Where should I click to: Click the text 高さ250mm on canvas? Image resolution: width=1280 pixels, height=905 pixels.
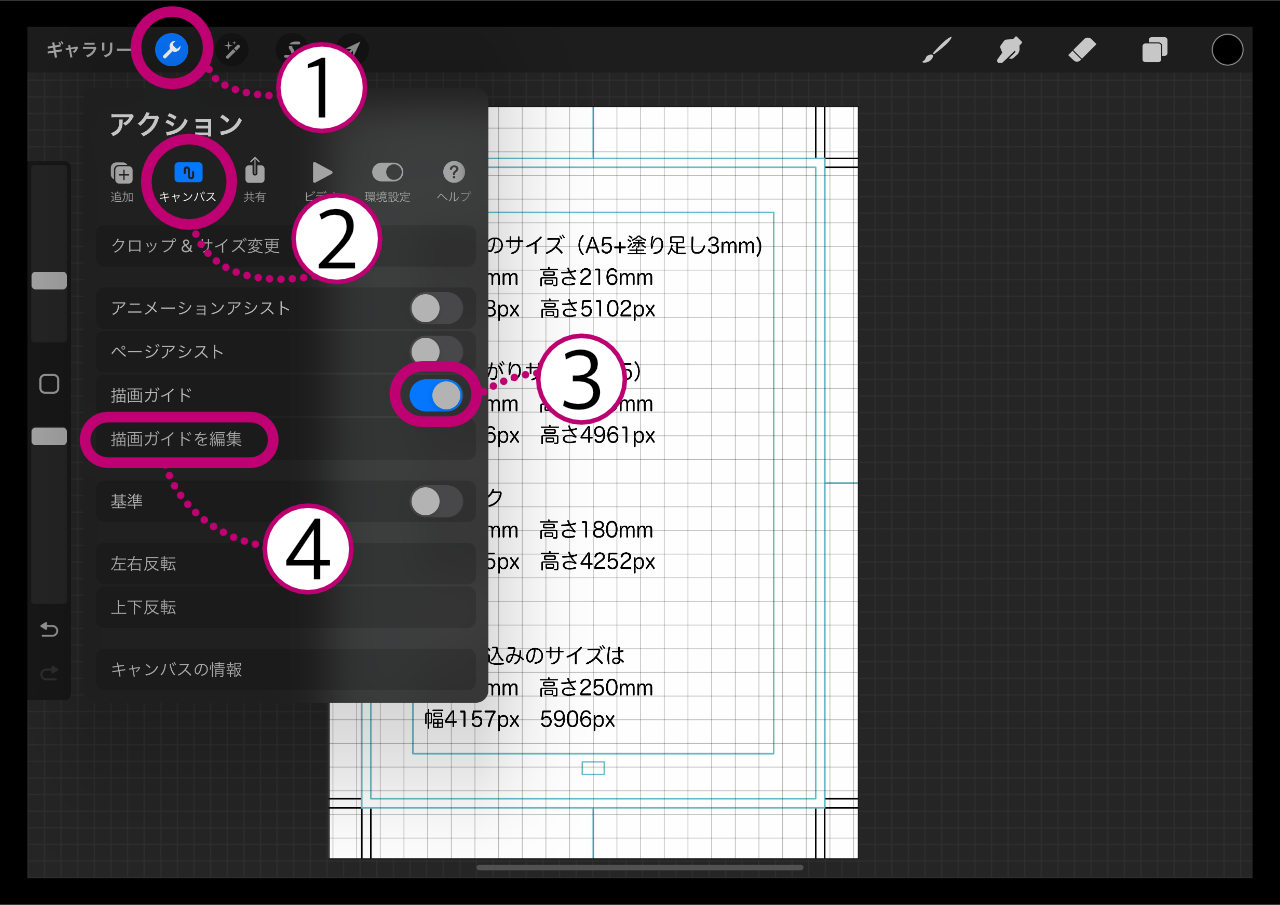click(596, 688)
